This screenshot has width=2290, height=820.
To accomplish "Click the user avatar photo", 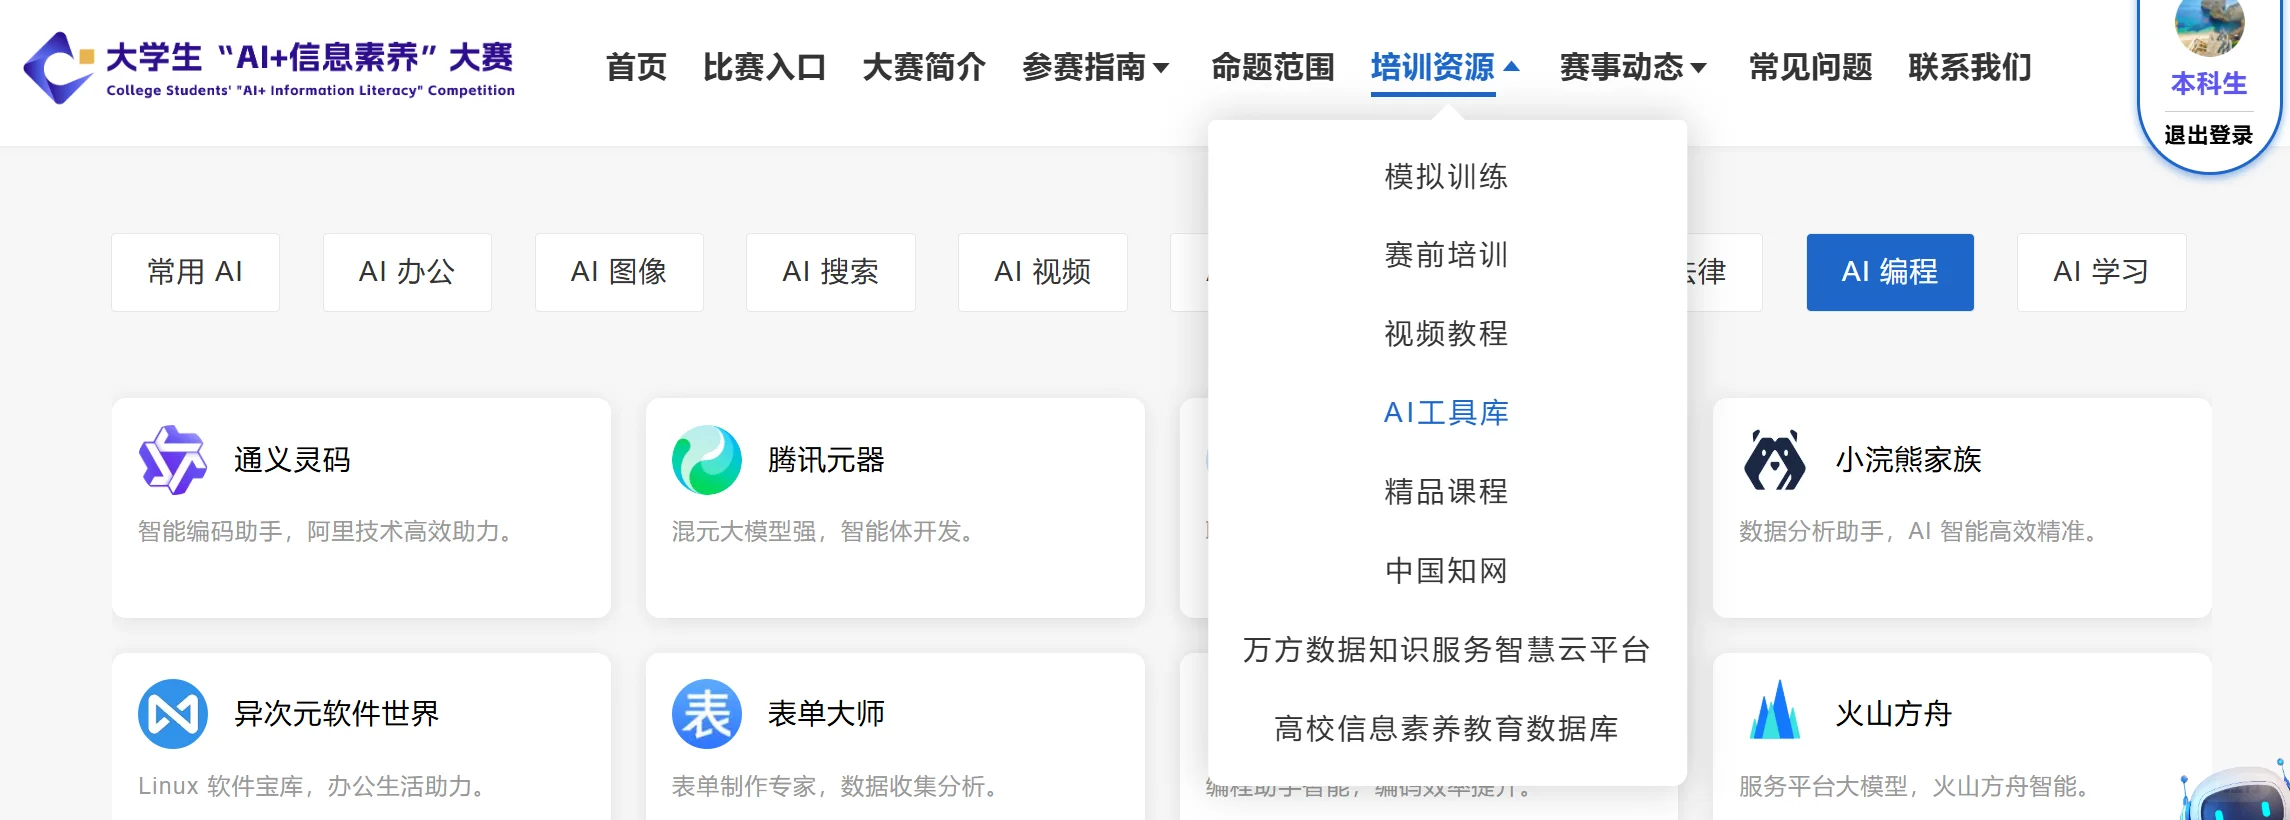I will [2210, 26].
